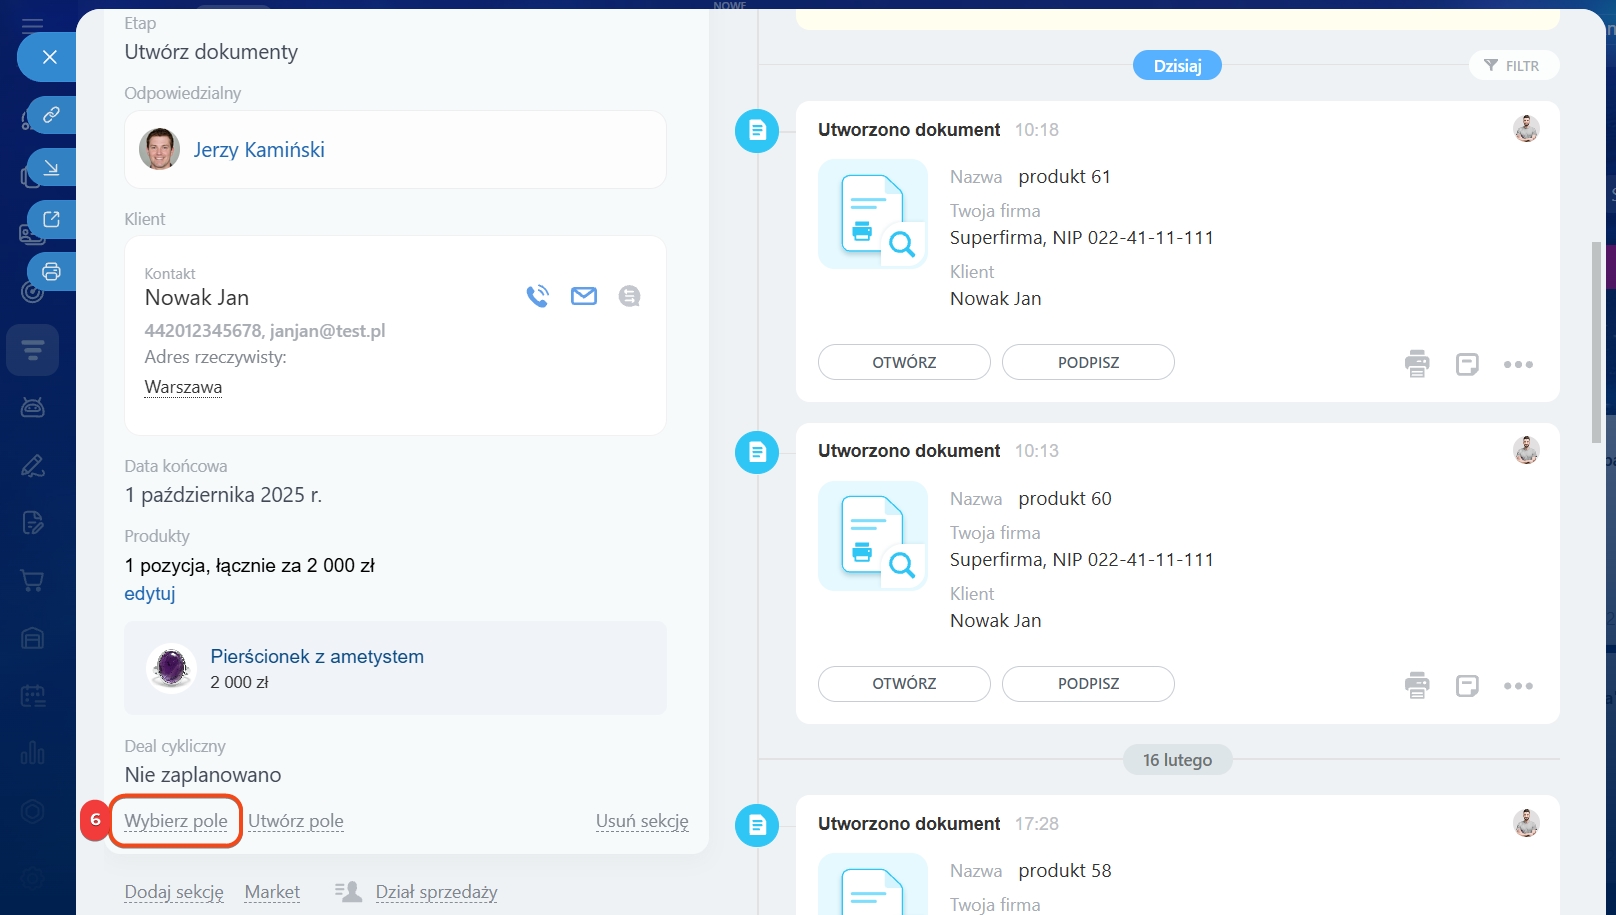
Task: Open more options for produkt 61 document
Action: pyautogui.click(x=1518, y=364)
